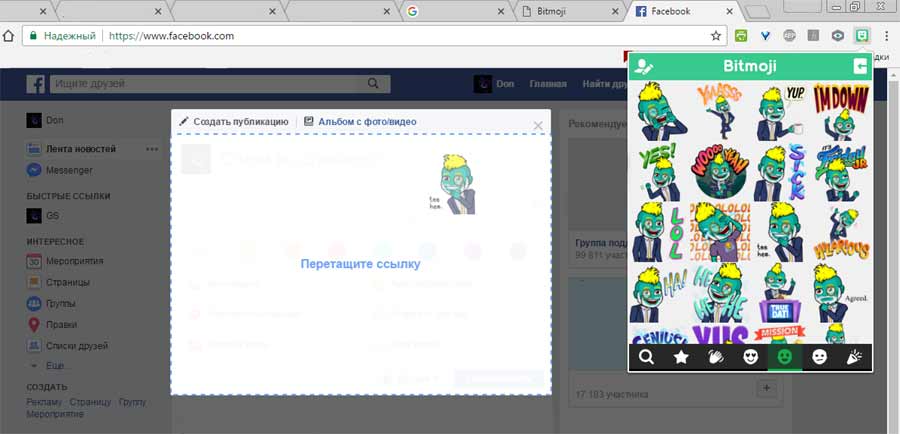The height and width of the screenshot is (434, 900).
Task: Click plus button on suggested group
Action: point(767,389)
